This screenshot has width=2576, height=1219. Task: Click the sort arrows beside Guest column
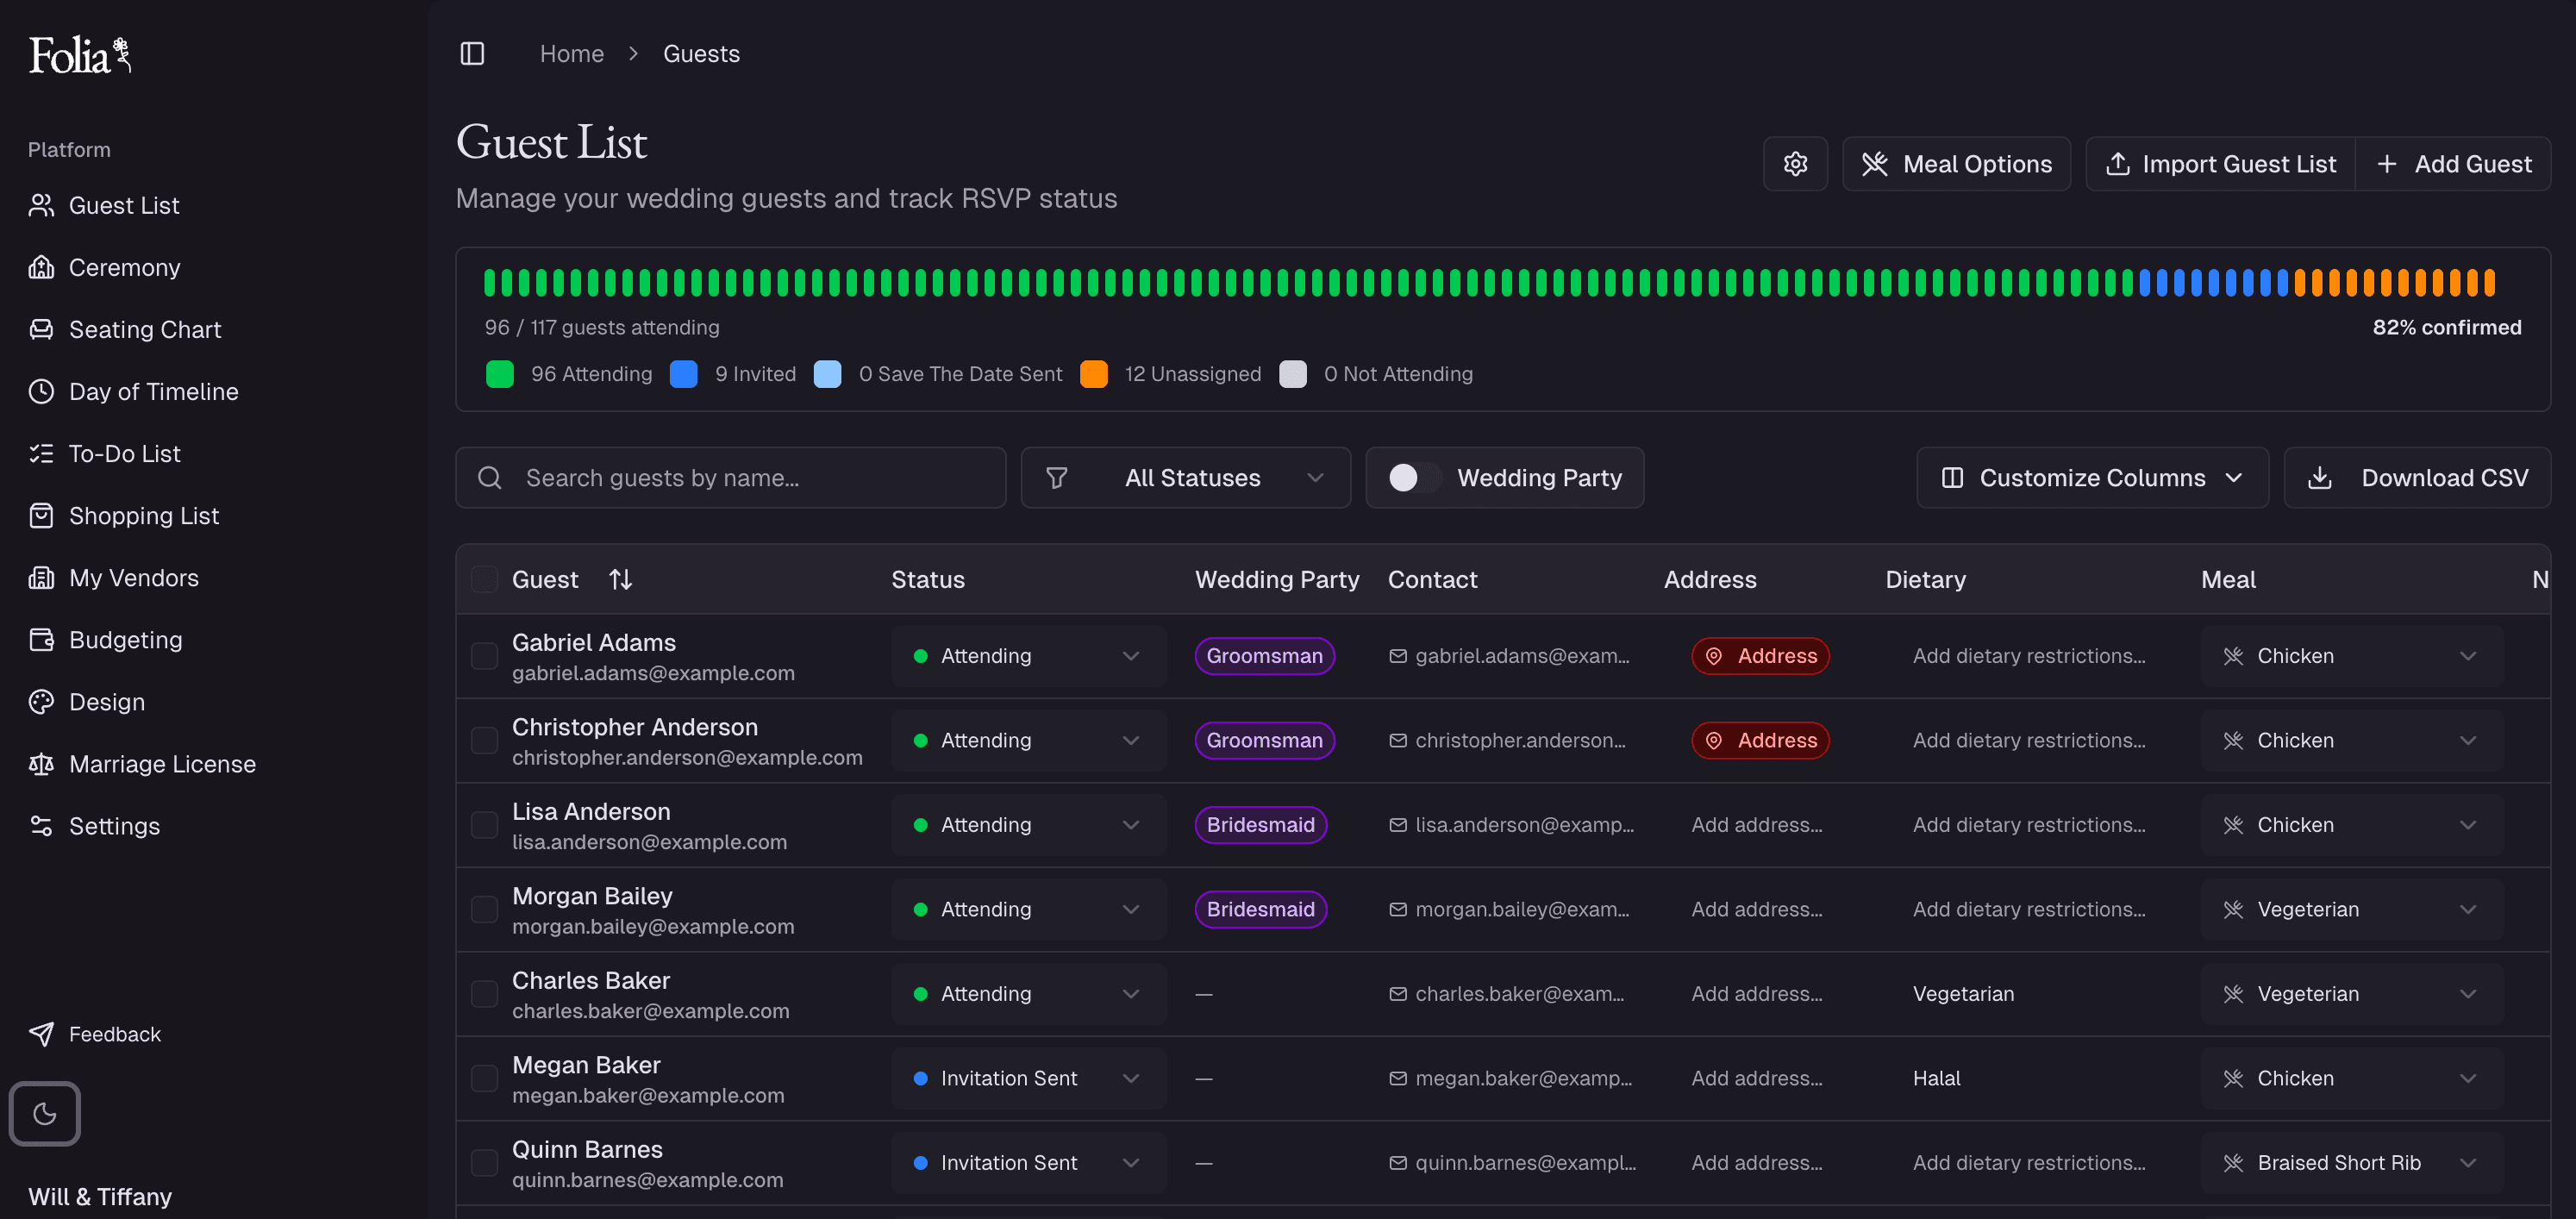[x=620, y=580]
